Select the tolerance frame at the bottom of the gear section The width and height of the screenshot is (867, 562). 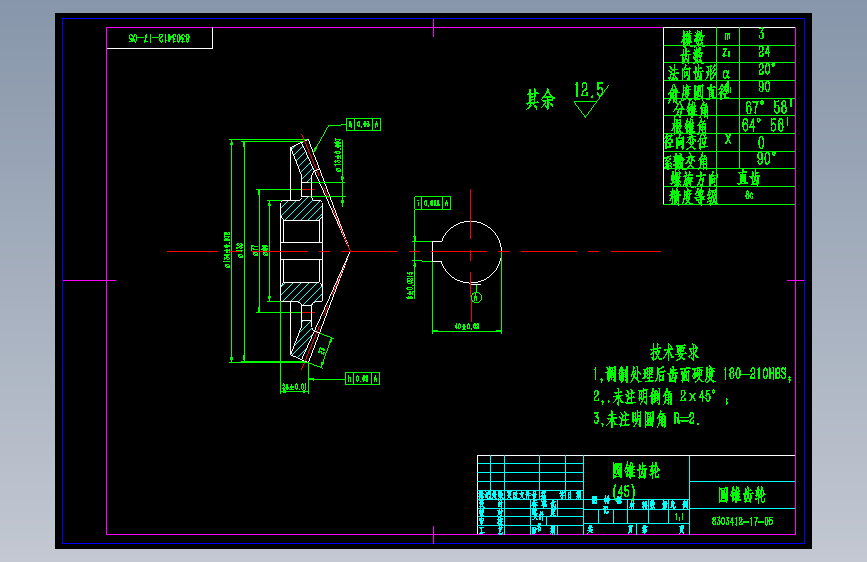362,378
